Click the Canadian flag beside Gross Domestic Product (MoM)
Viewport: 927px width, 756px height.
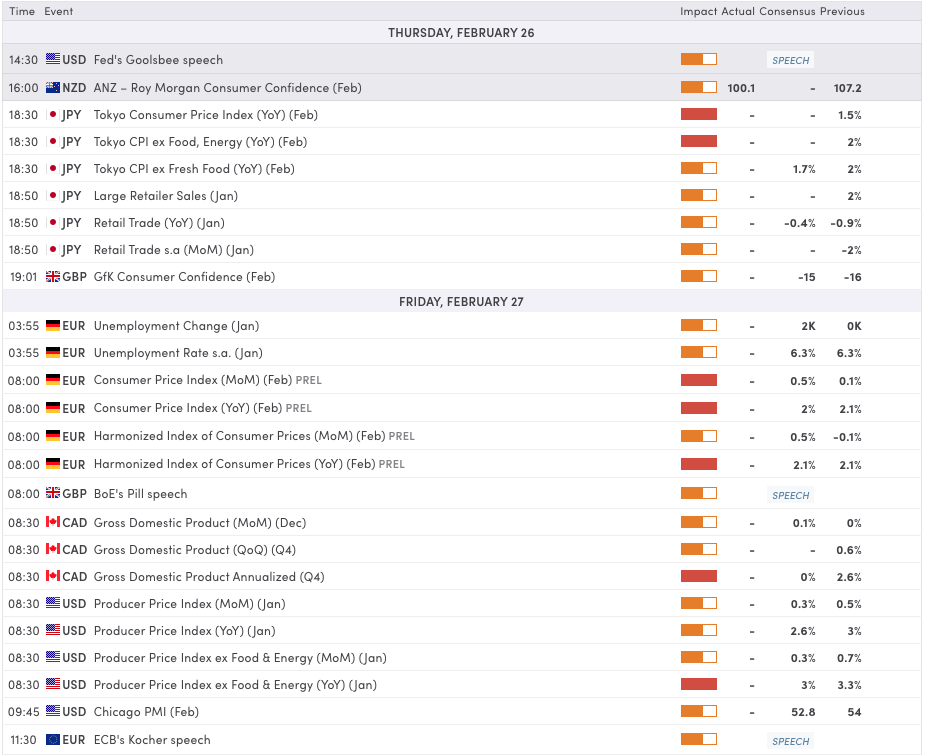click(55, 522)
